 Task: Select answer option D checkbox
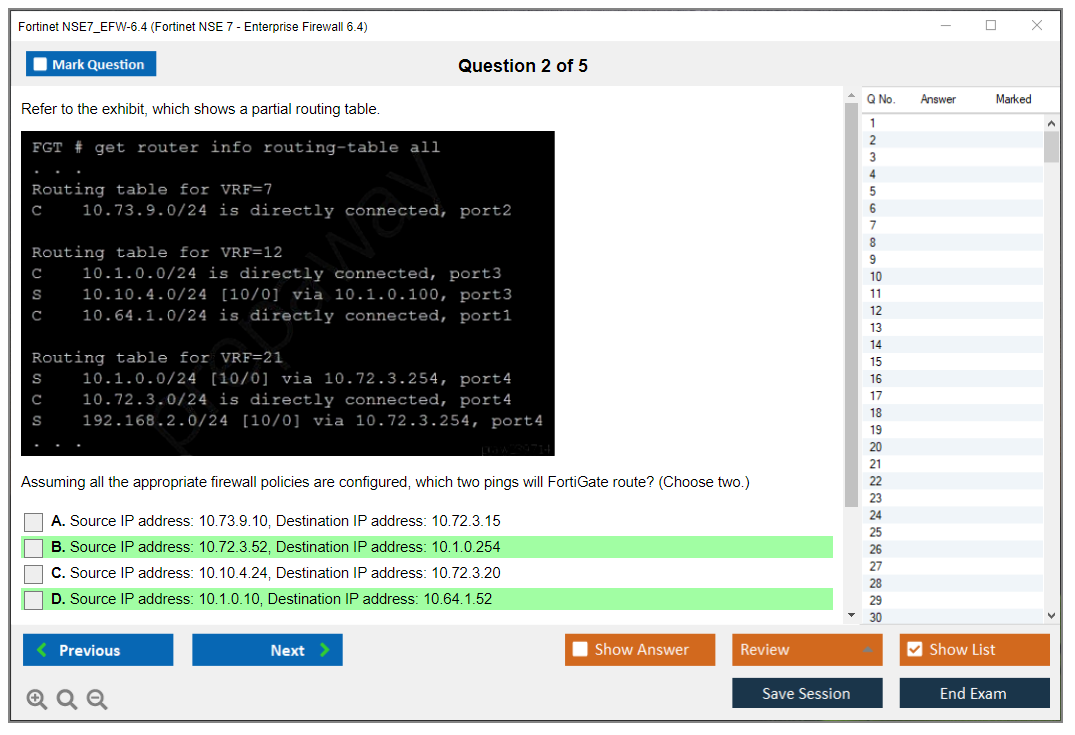(x=34, y=600)
